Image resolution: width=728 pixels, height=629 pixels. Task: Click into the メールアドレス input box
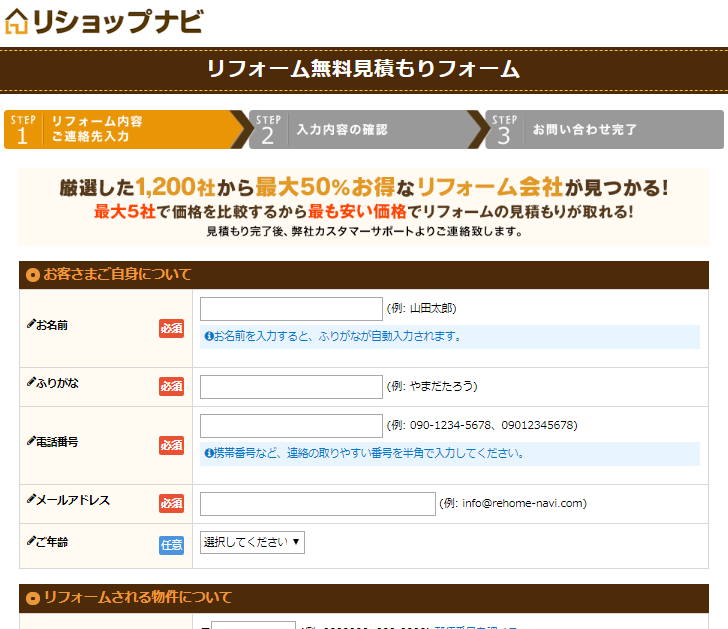317,504
